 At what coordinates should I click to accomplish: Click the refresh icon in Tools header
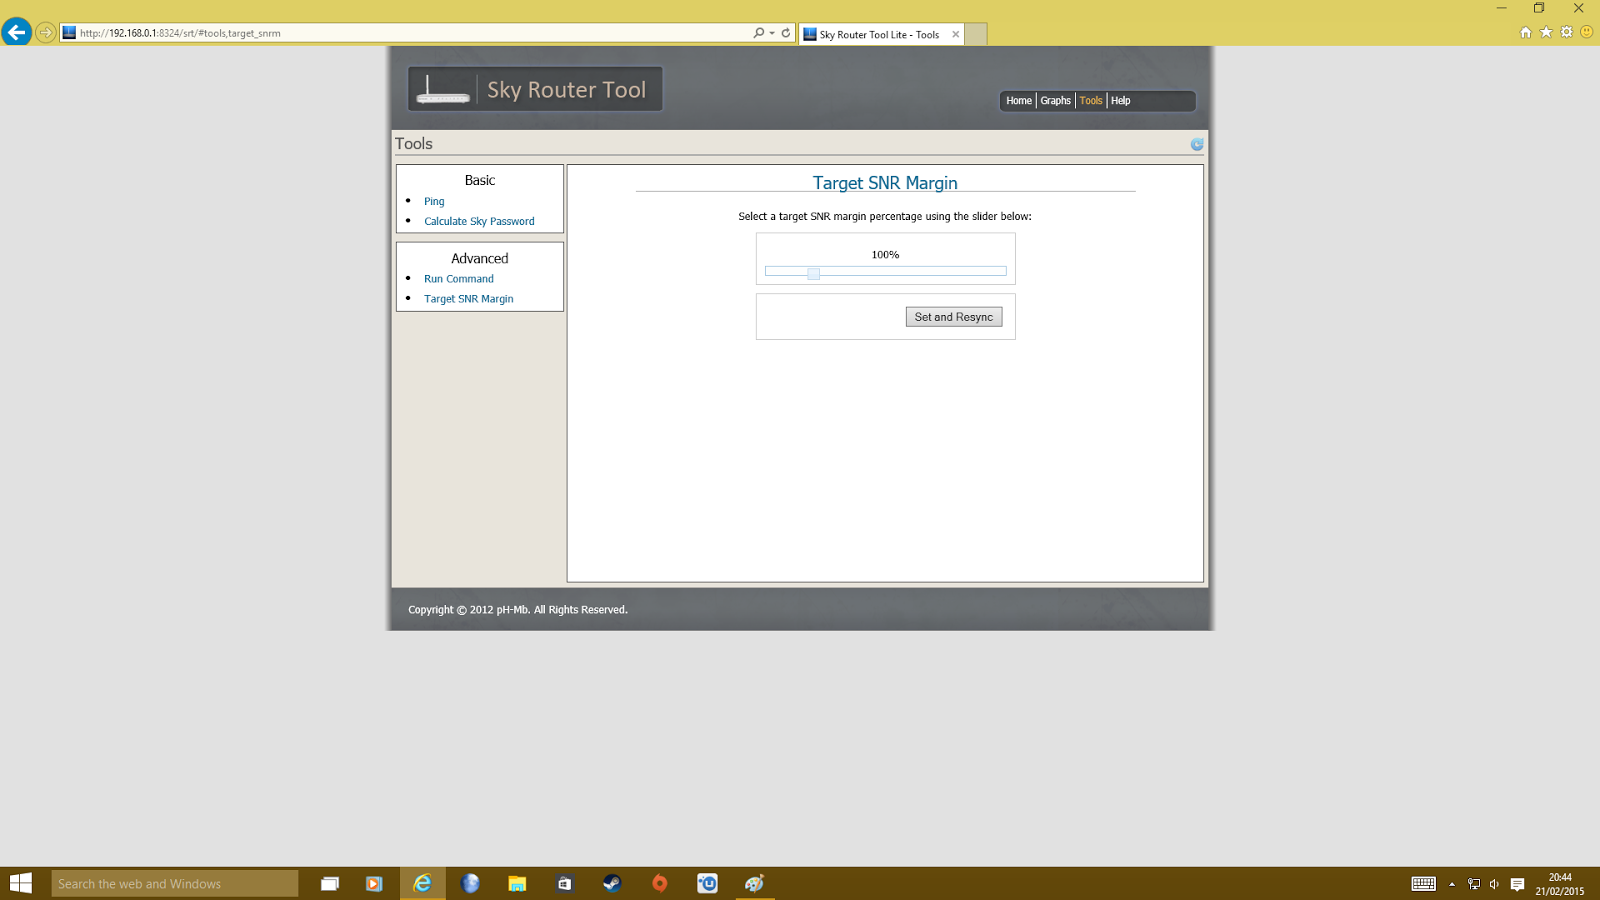pyautogui.click(x=1197, y=144)
